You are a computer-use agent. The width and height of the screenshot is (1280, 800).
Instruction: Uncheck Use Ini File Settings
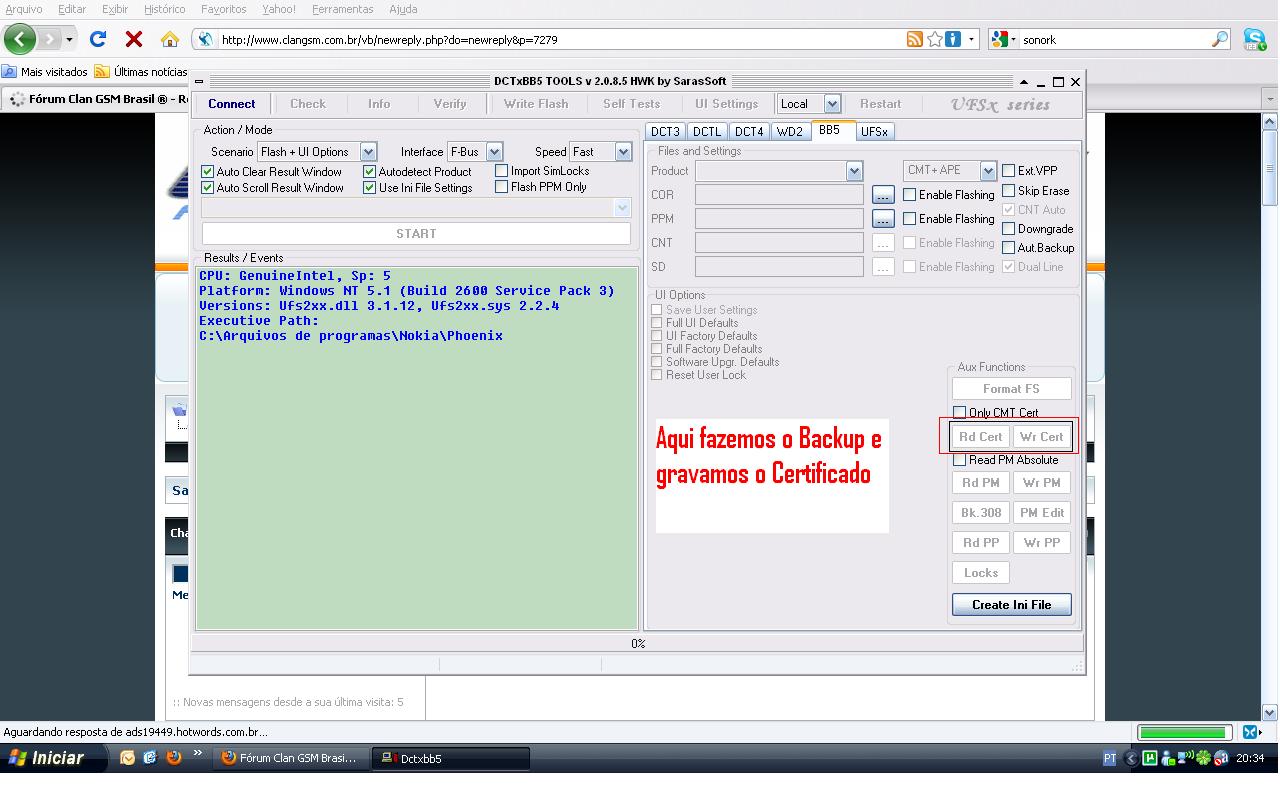(x=370, y=188)
